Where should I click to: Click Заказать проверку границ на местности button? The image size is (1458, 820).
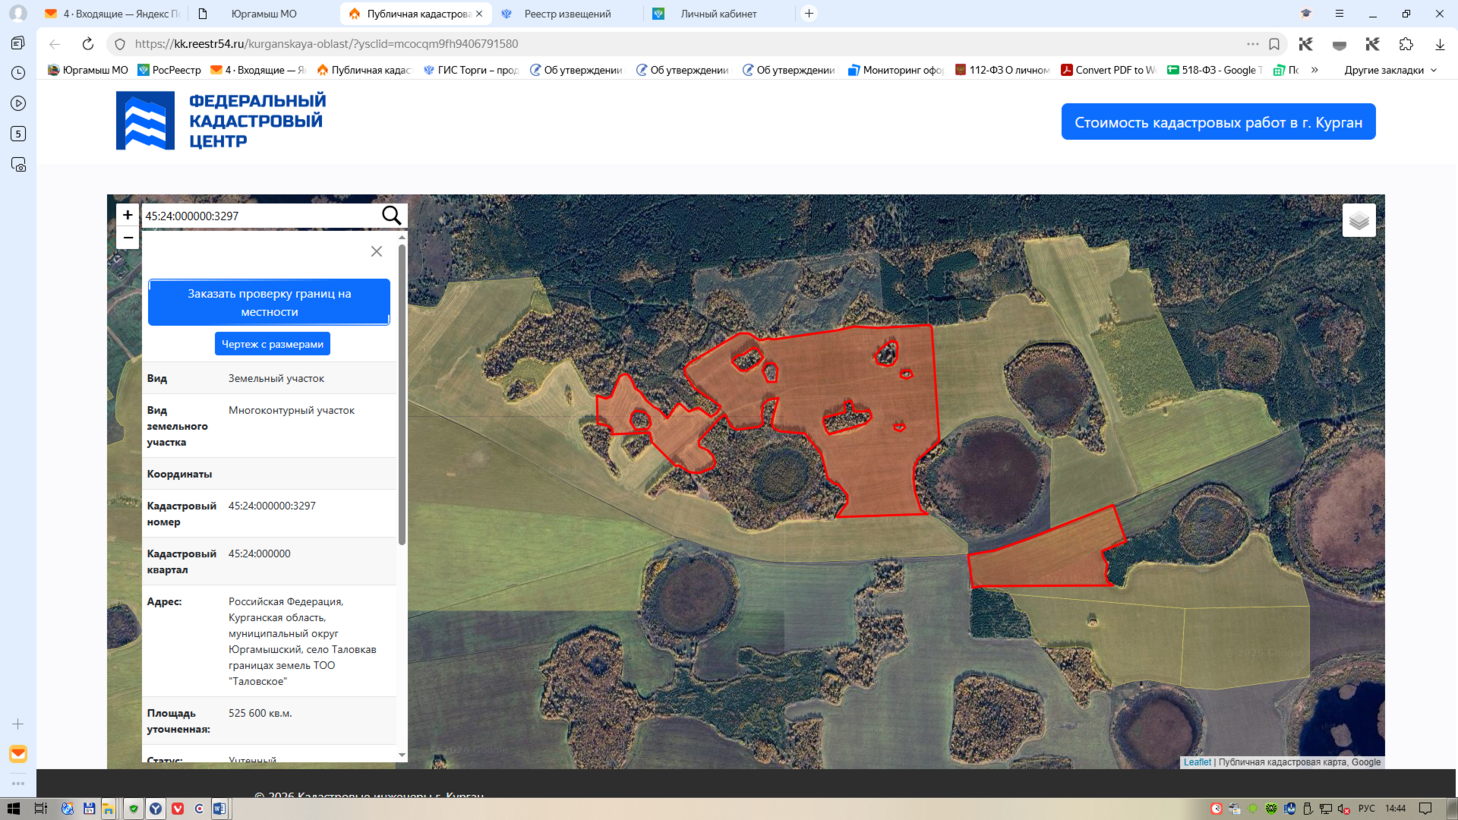tap(269, 302)
